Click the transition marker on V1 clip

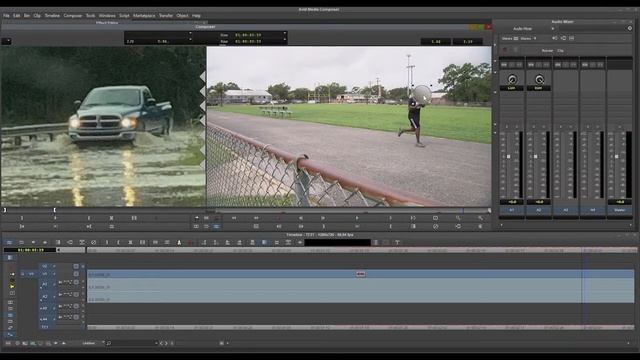click(360, 274)
